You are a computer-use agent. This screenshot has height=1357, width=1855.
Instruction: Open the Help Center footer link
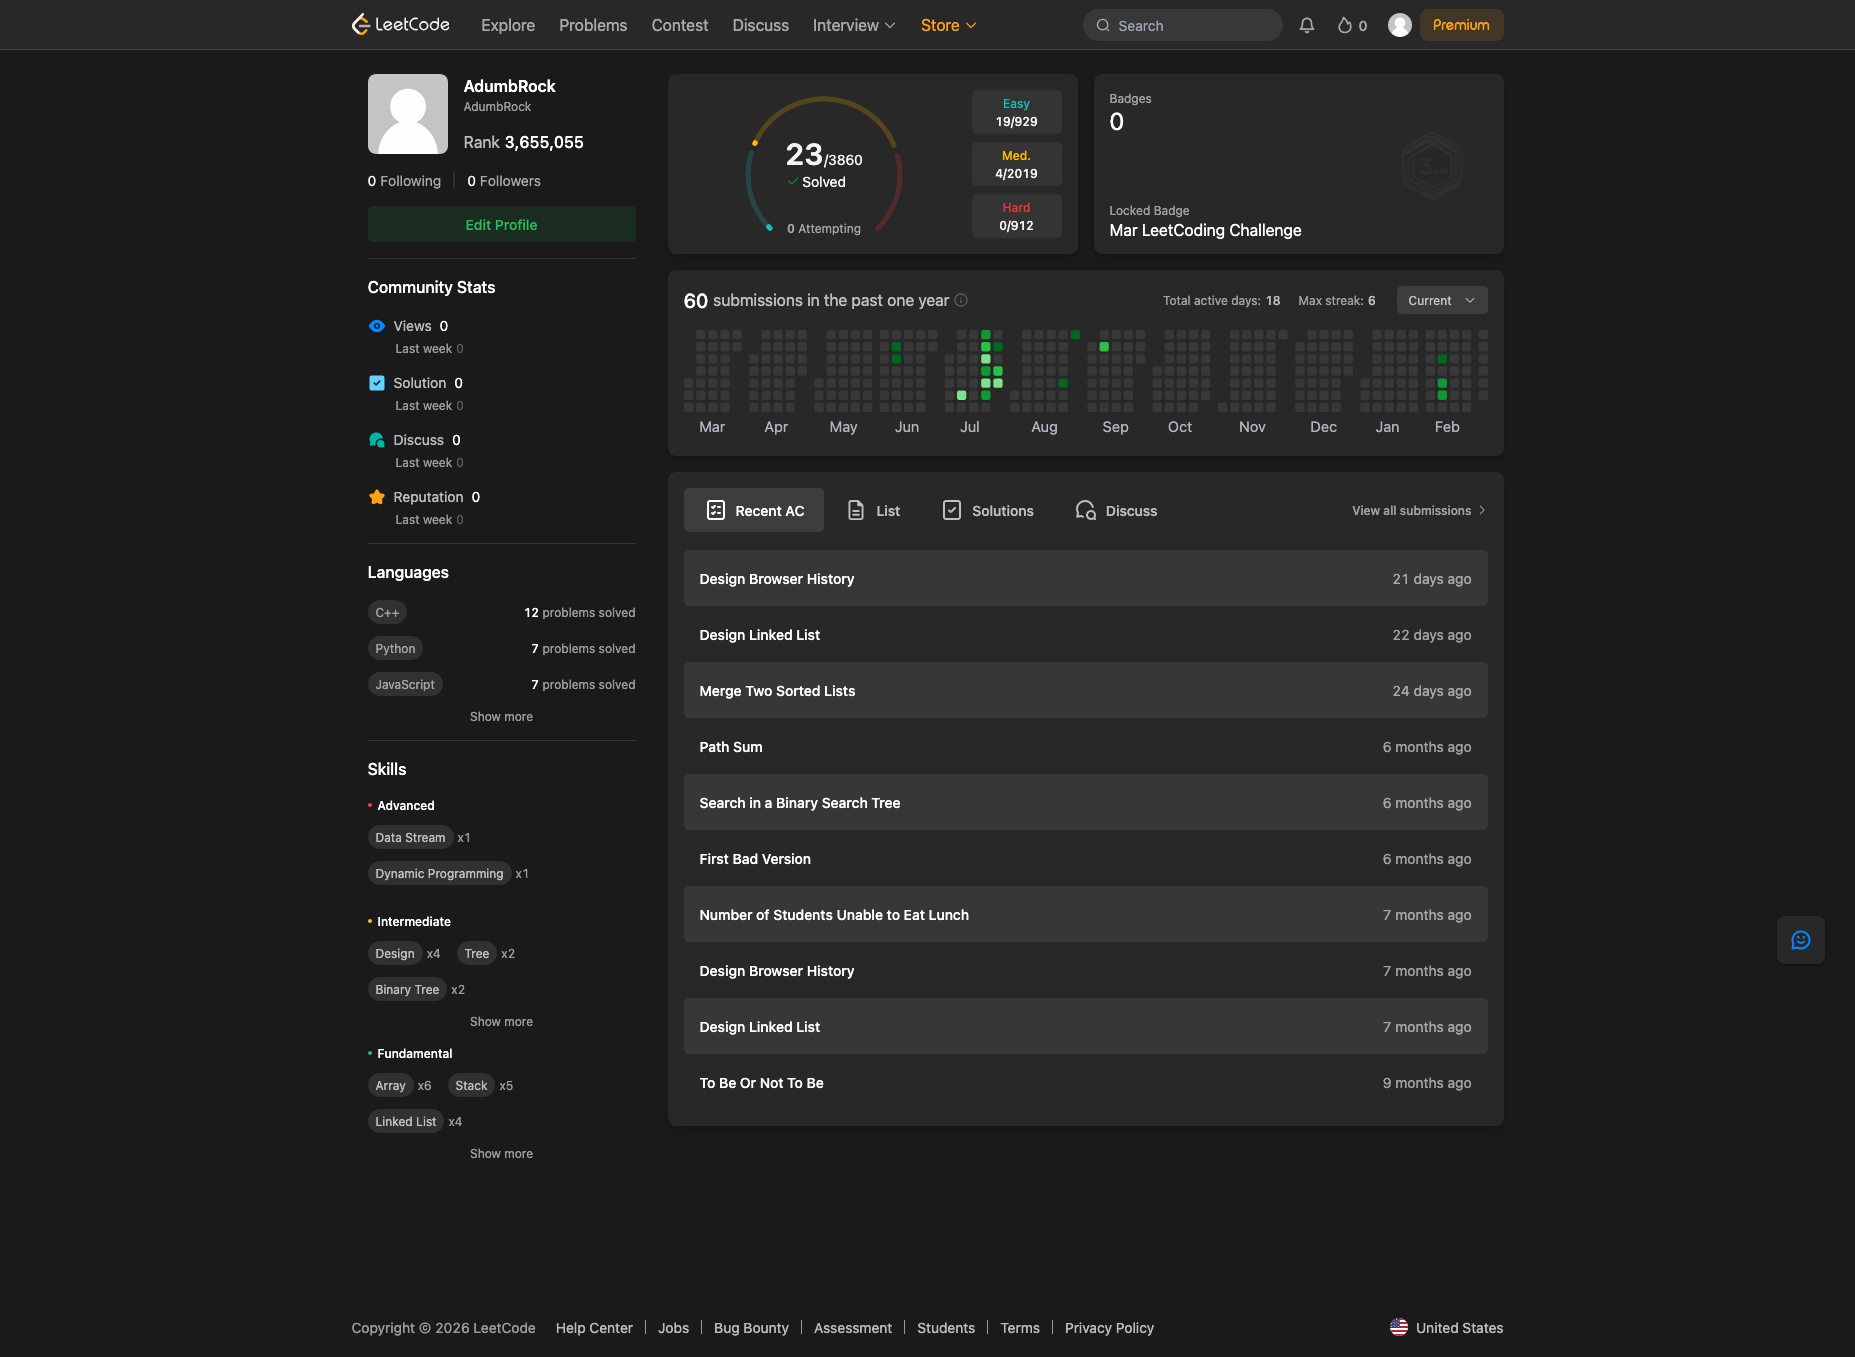(594, 1328)
